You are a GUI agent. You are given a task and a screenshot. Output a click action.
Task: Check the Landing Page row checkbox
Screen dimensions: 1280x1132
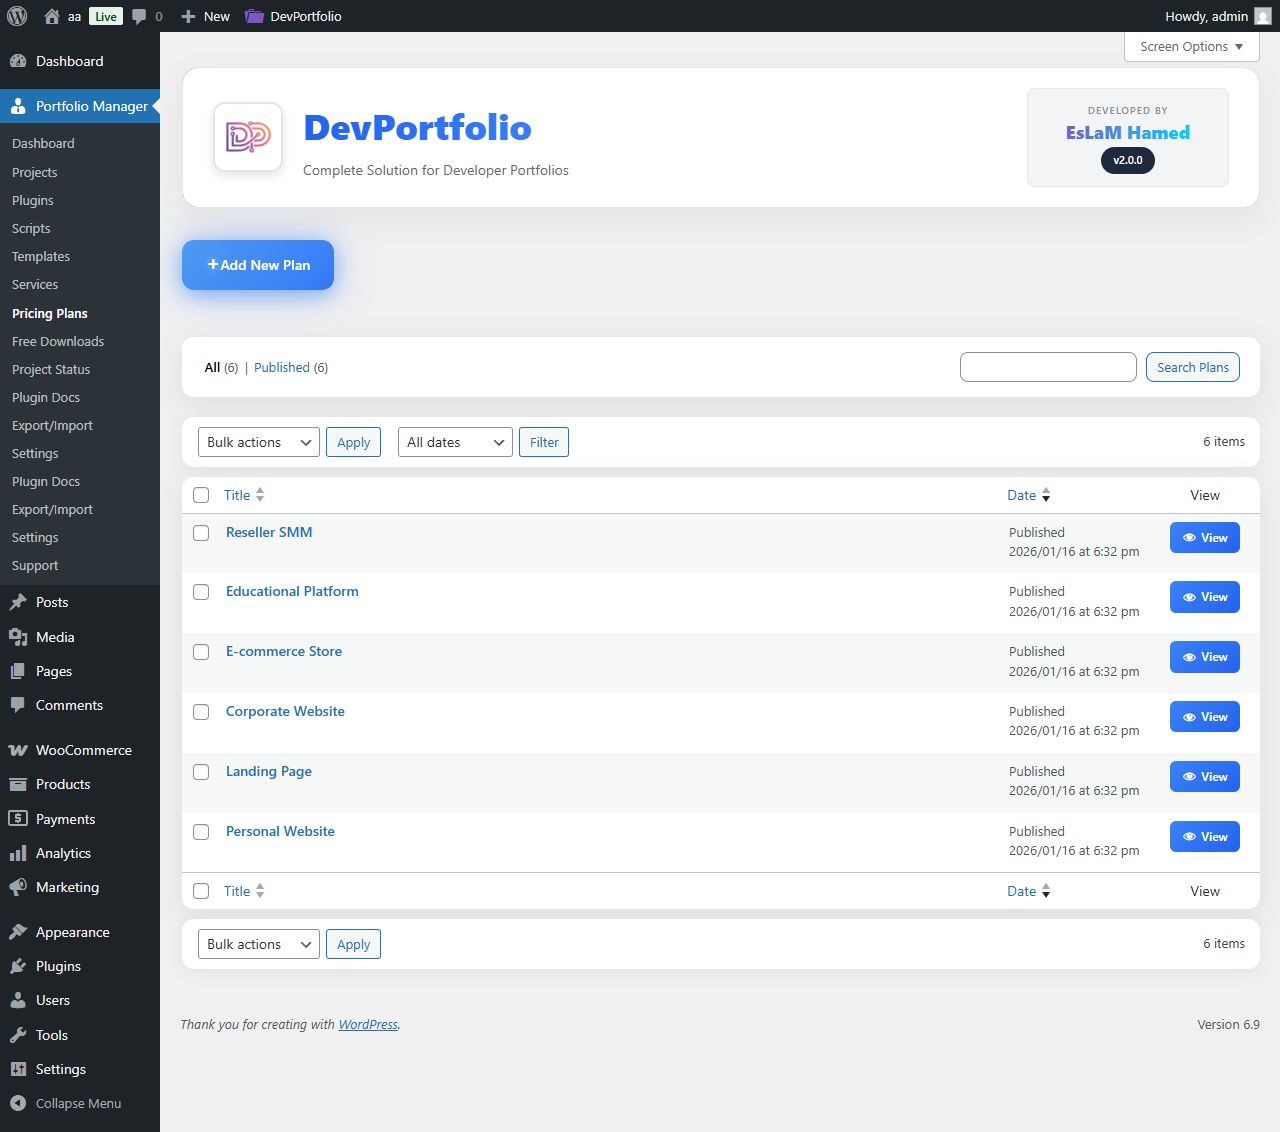click(201, 772)
